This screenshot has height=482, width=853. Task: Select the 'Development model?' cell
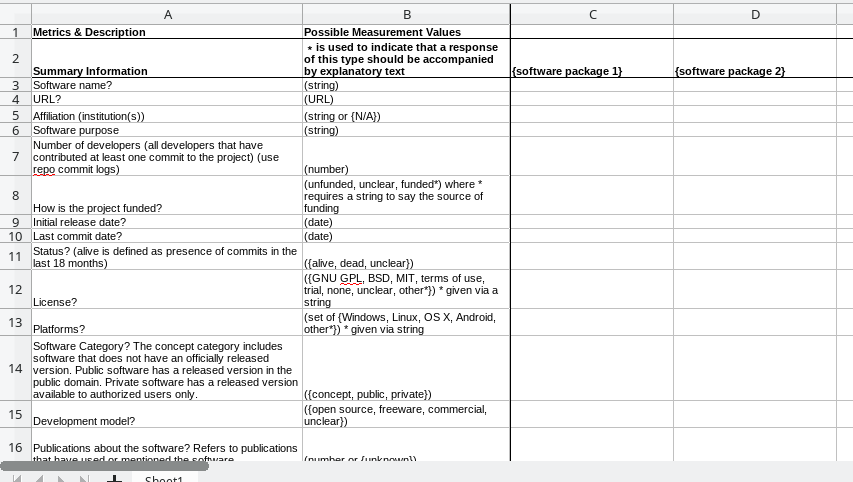pos(167,415)
